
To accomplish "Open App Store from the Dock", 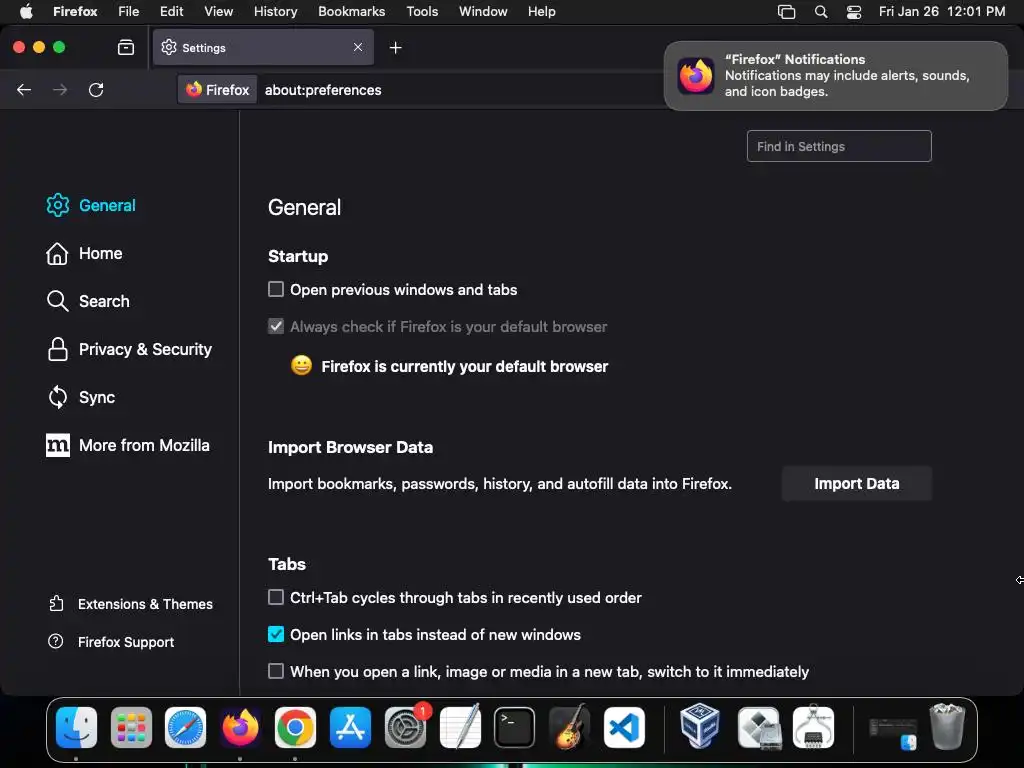I will (x=351, y=727).
